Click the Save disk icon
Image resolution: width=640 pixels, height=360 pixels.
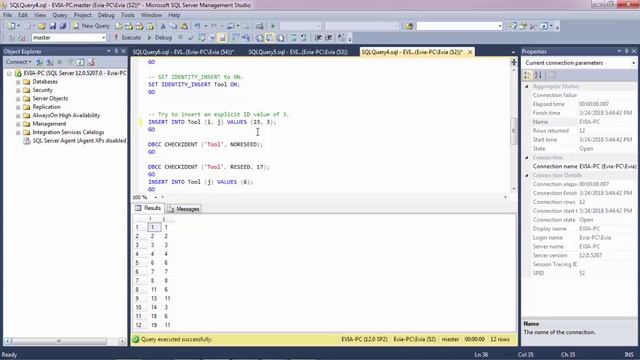coord(53,26)
